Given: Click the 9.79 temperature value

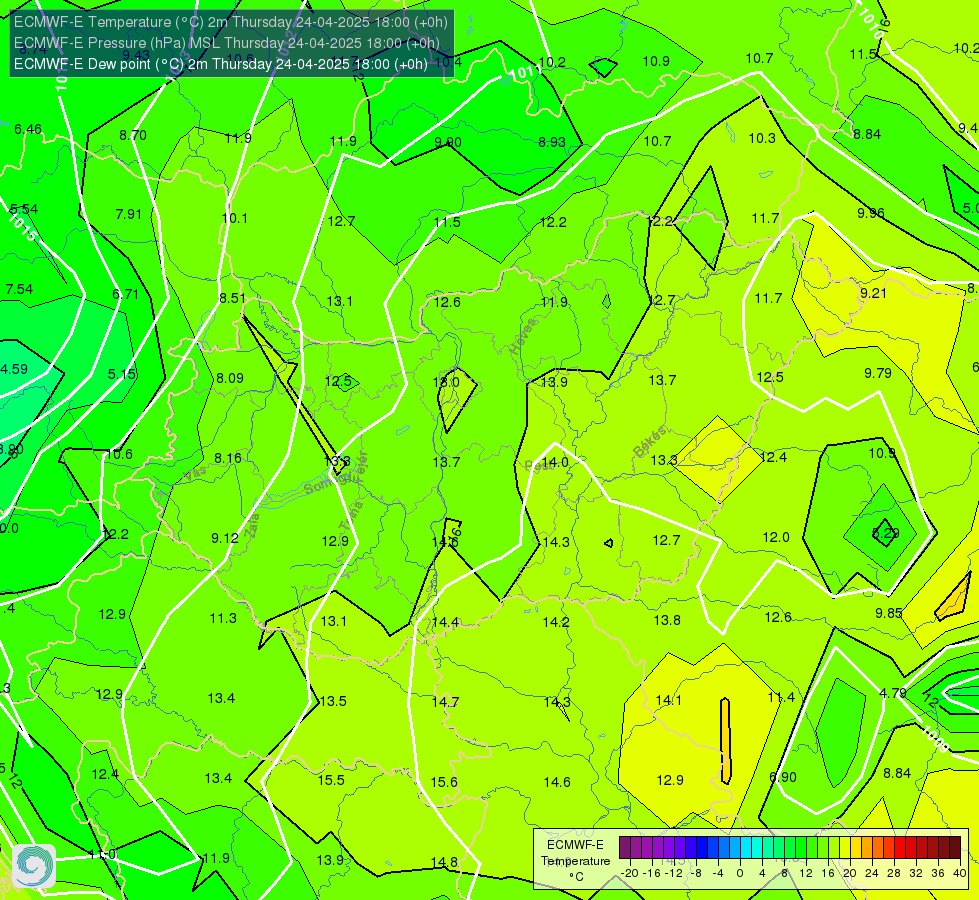Looking at the screenshot, I should (x=878, y=373).
